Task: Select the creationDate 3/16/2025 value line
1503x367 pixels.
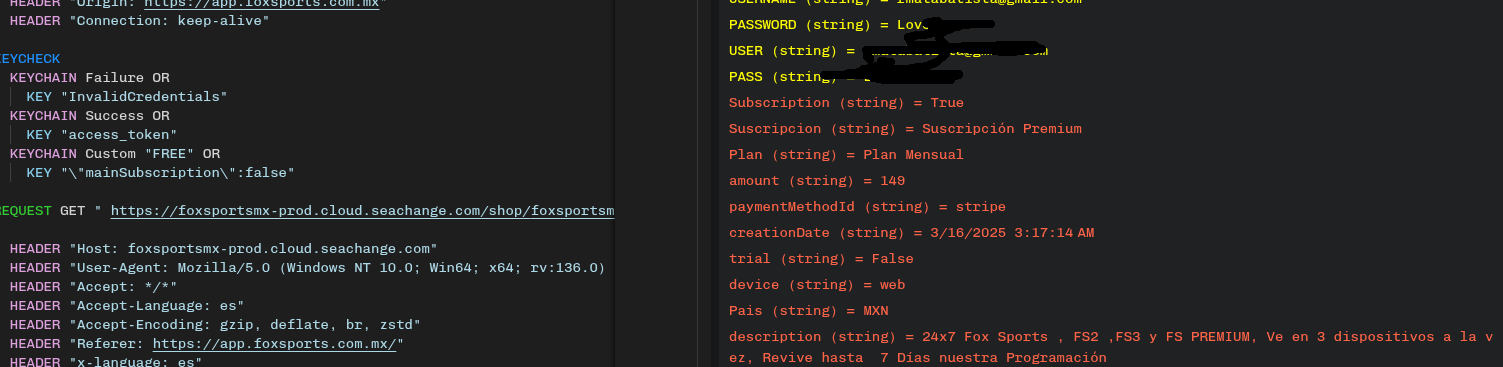Action: click(911, 233)
